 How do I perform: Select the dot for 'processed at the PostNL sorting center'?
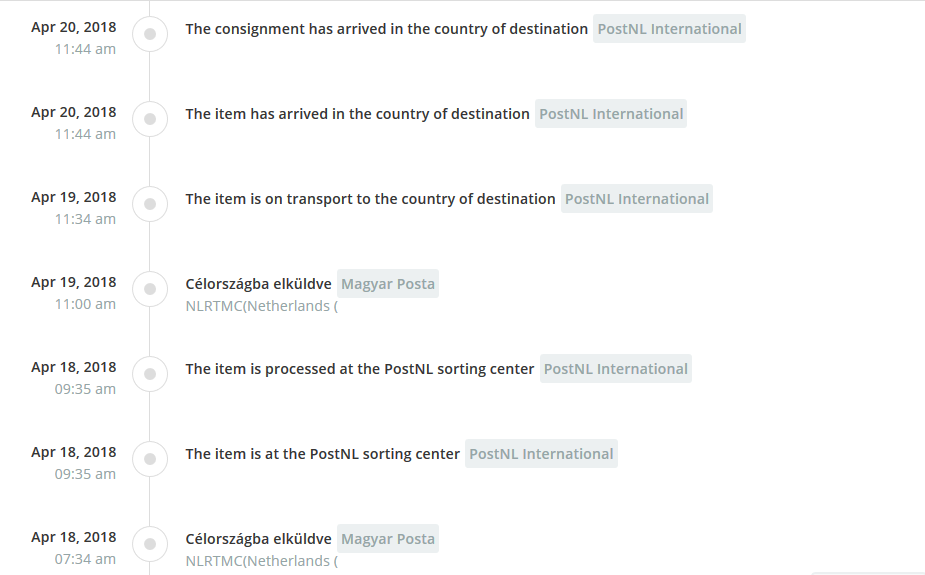click(149, 374)
